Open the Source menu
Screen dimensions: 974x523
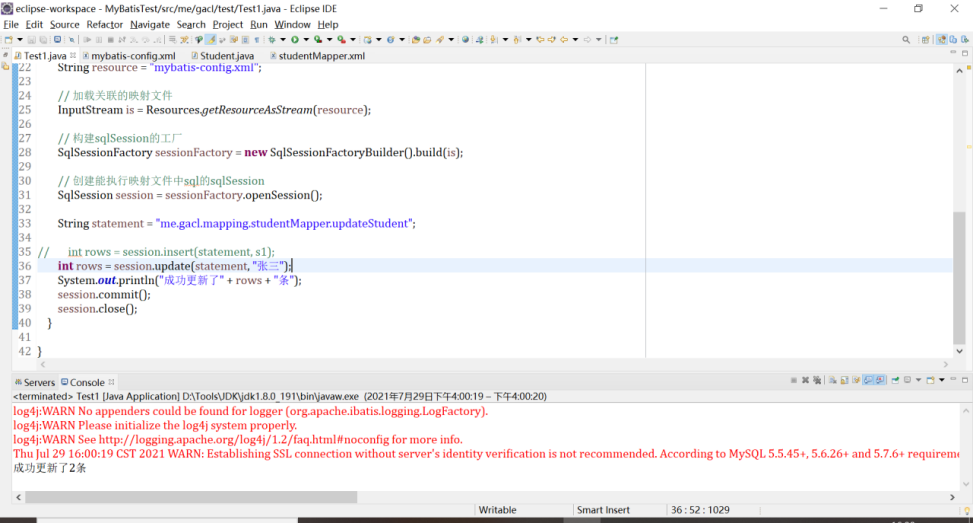(x=65, y=24)
